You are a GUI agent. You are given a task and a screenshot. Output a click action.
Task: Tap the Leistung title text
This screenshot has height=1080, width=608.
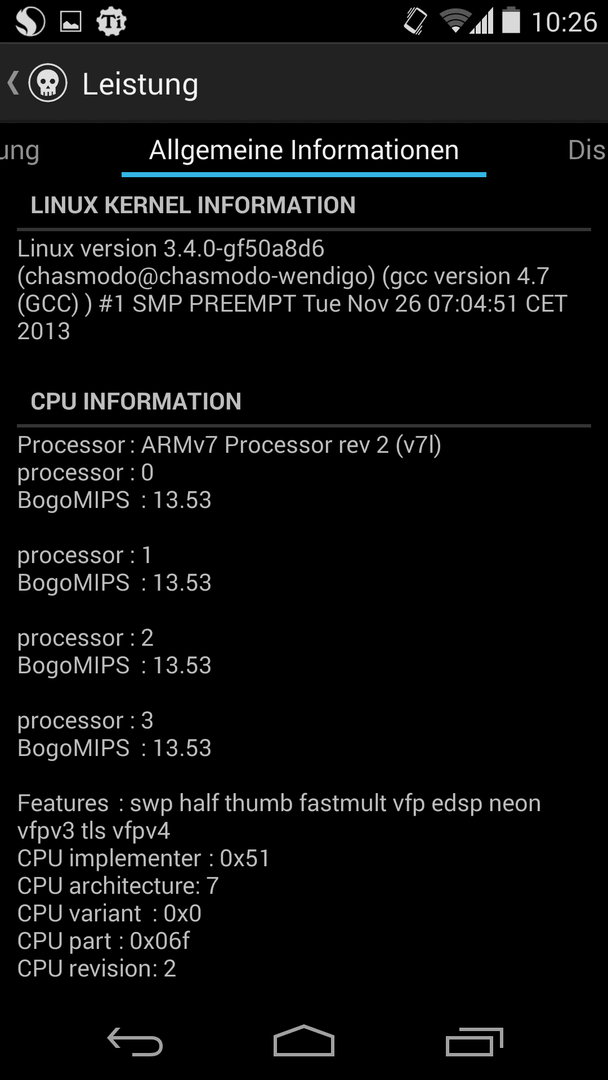pyautogui.click(x=140, y=84)
